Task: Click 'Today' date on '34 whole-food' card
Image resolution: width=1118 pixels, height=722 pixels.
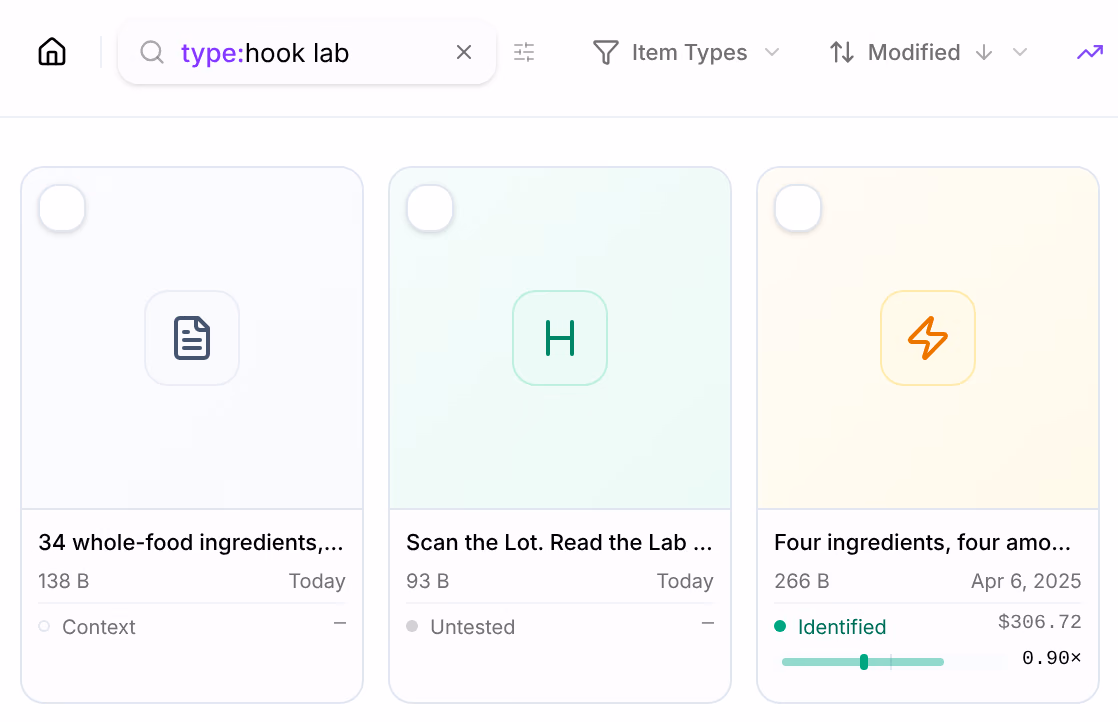Action: click(x=317, y=581)
